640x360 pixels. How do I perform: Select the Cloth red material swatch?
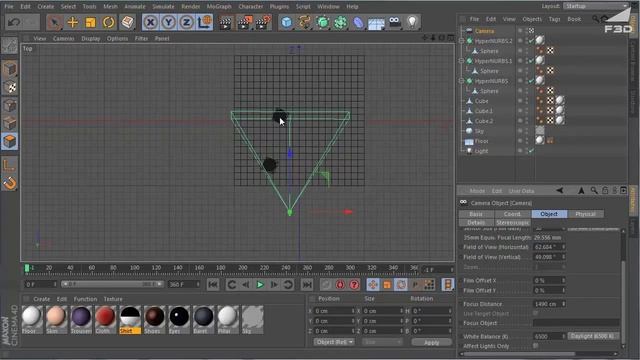point(105,319)
